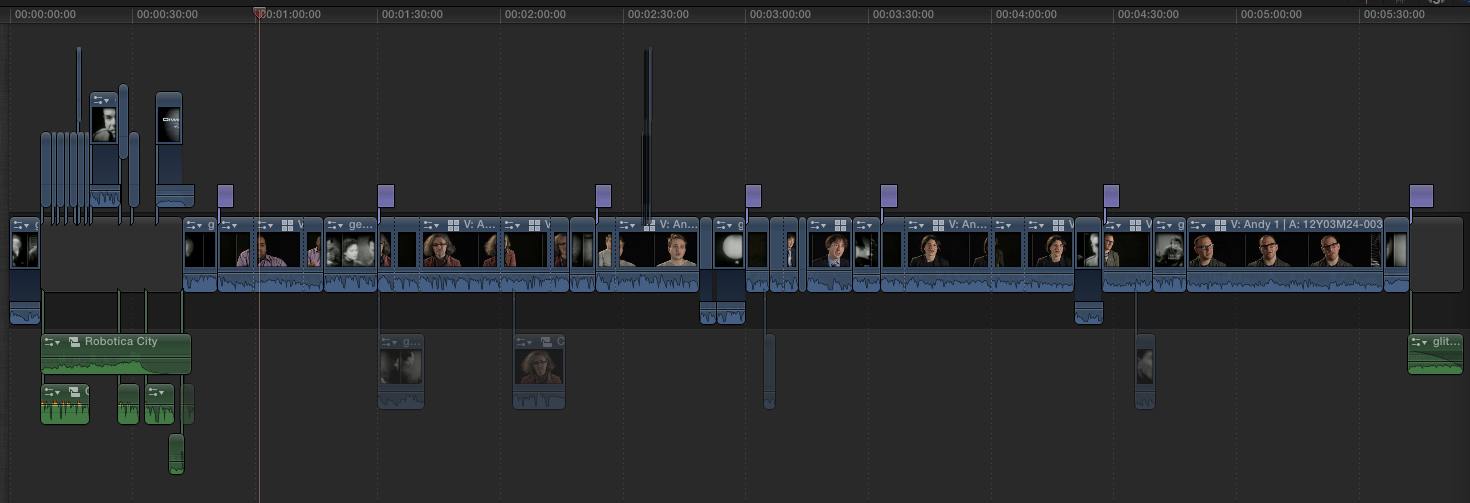Select connected woman-with-glasses clip below the storyline
This screenshot has height=503, width=1470.
pyautogui.click(x=539, y=371)
